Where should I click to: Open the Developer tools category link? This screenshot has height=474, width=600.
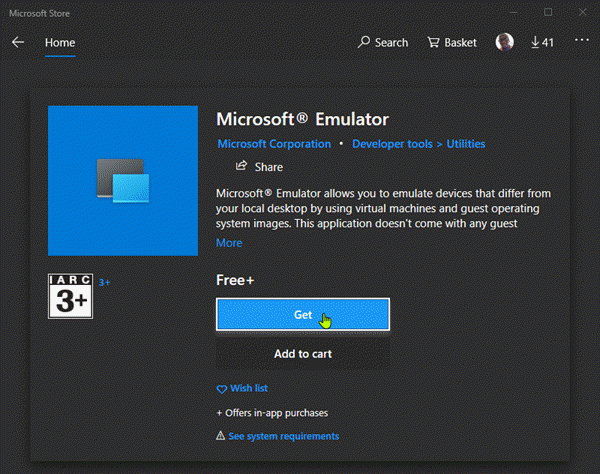click(x=392, y=144)
